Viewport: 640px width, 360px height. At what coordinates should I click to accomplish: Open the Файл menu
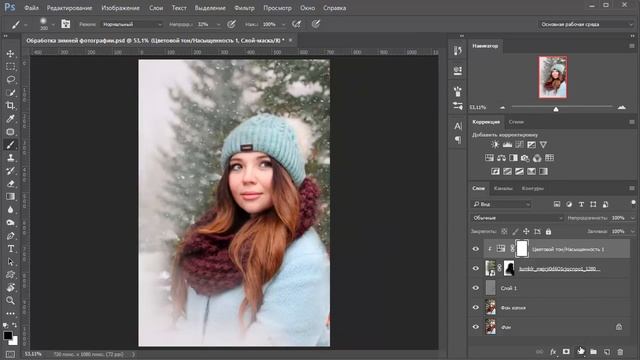[x=31, y=8]
